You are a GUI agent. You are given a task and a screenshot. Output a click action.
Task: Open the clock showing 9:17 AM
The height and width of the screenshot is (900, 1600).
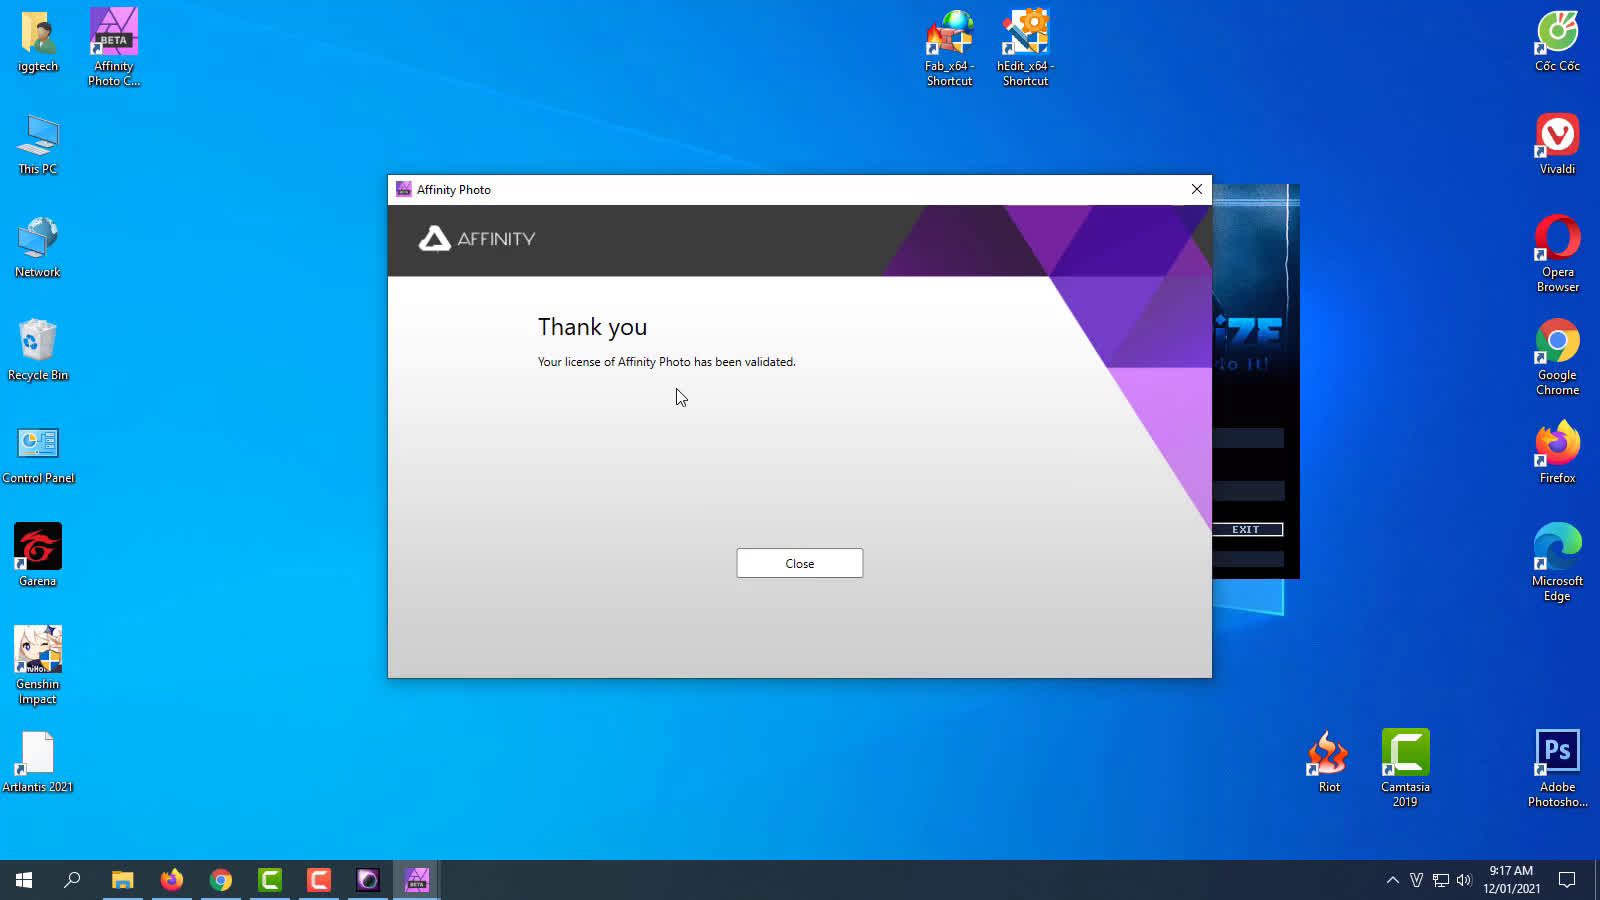(x=1511, y=880)
